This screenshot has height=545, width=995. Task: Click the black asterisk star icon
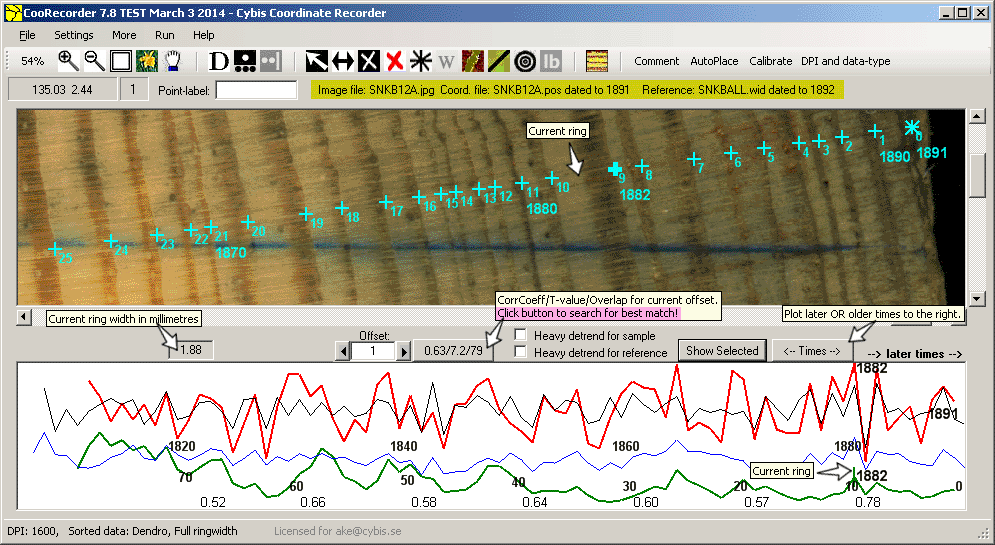(421, 61)
